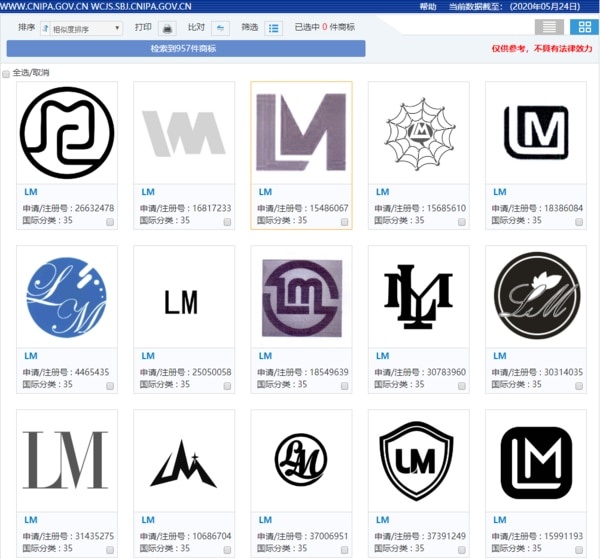Image resolution: width=600 pixels, height=559 pixels.
Task: Tick checkbox for trademark 15991193
Action: coord(579,550)
